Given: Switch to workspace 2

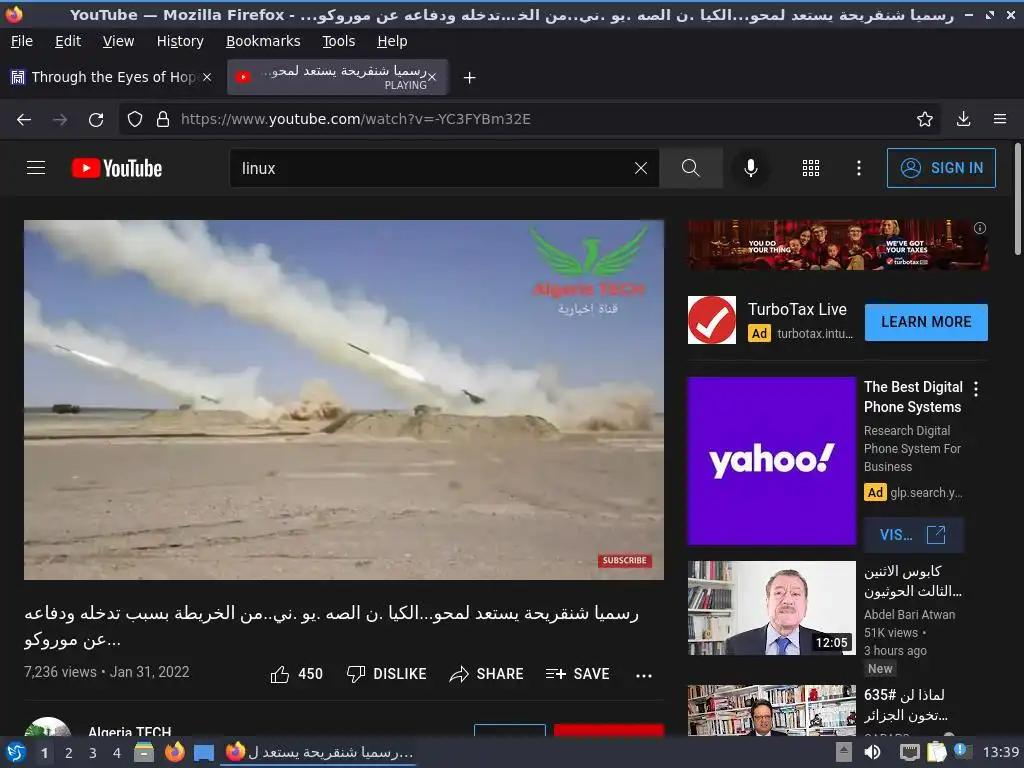Looking at the screenshot, I should pyautogui.click(x=69, y=753).
